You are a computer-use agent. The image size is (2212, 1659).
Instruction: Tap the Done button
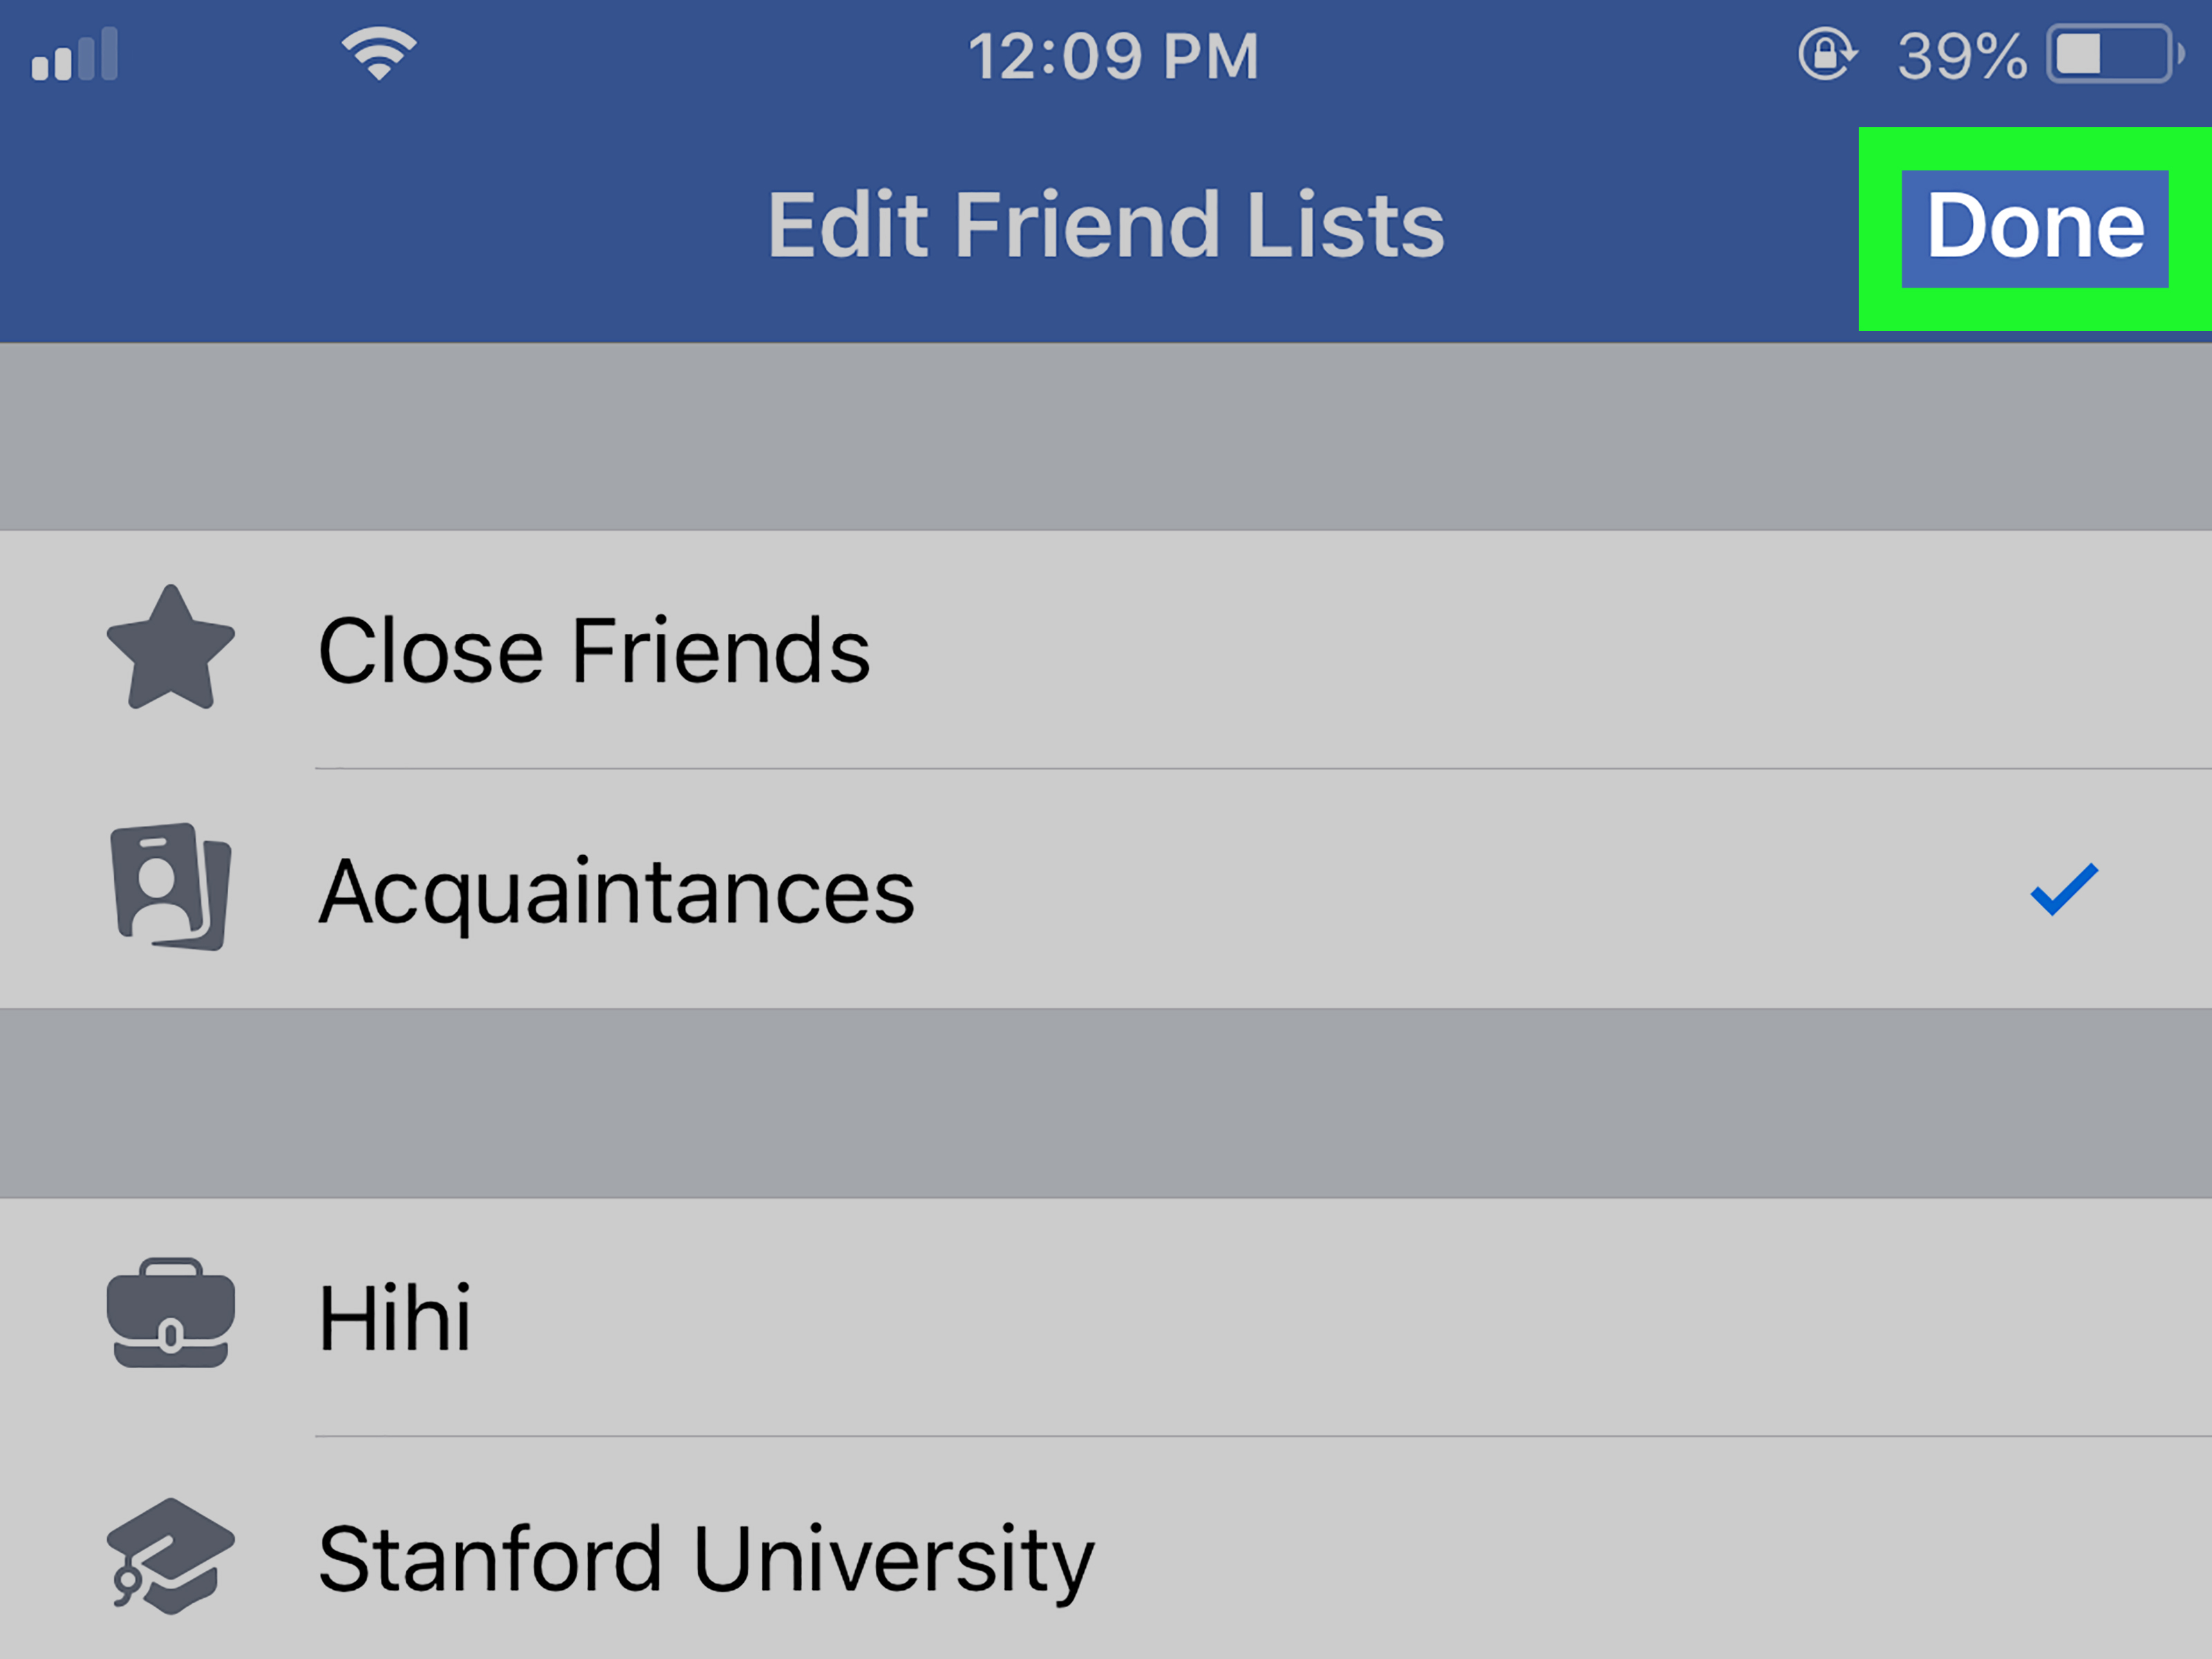(x=2034, y=228)
